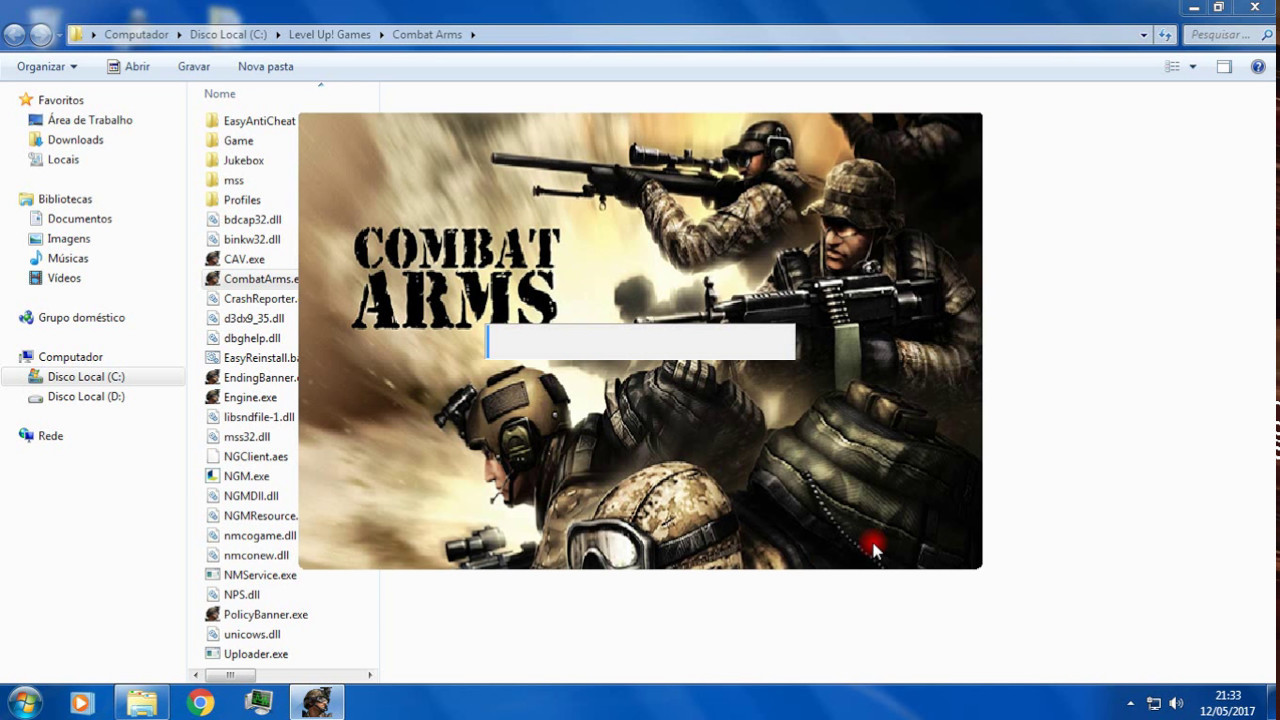Image resolution: width=1280 pixels, height=720 pixels.
Task: Switch to Combat Arms taskbar icon
Action: coord(317,703)
